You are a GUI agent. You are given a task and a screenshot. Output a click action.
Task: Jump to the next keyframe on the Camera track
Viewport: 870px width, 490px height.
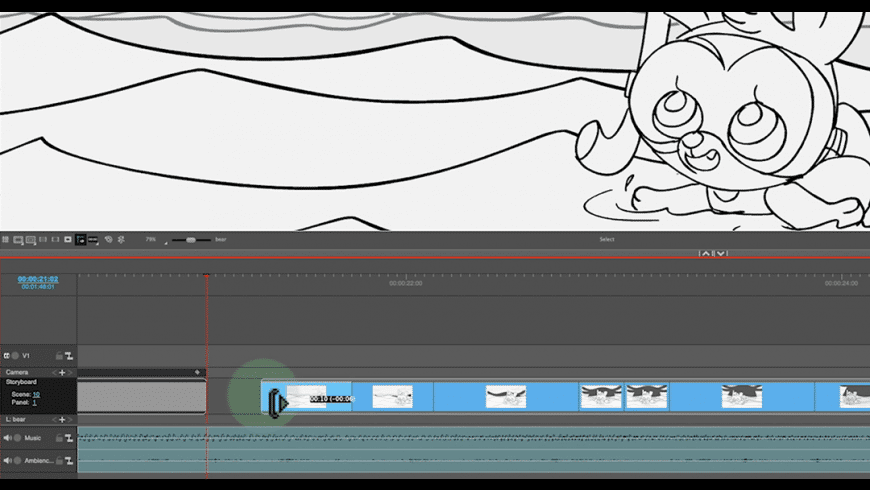click(x=70, y=372)
